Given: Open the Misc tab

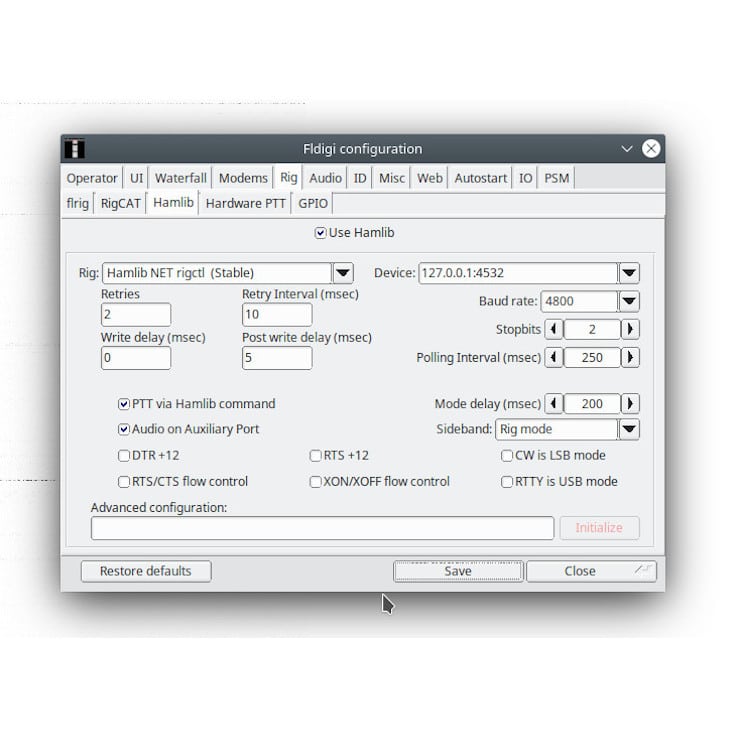Looking at the screenshot, I should click(392, 178).
